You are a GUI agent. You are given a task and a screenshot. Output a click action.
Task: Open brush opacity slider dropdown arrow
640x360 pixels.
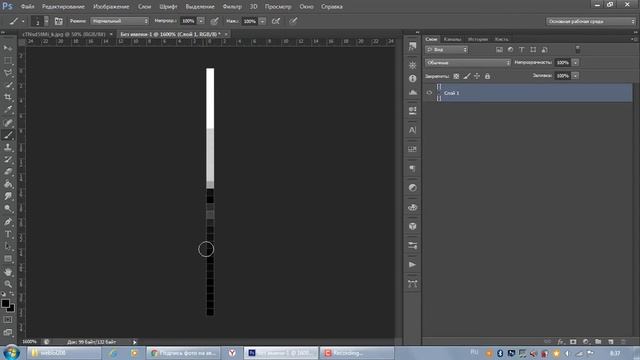point(201,21)
